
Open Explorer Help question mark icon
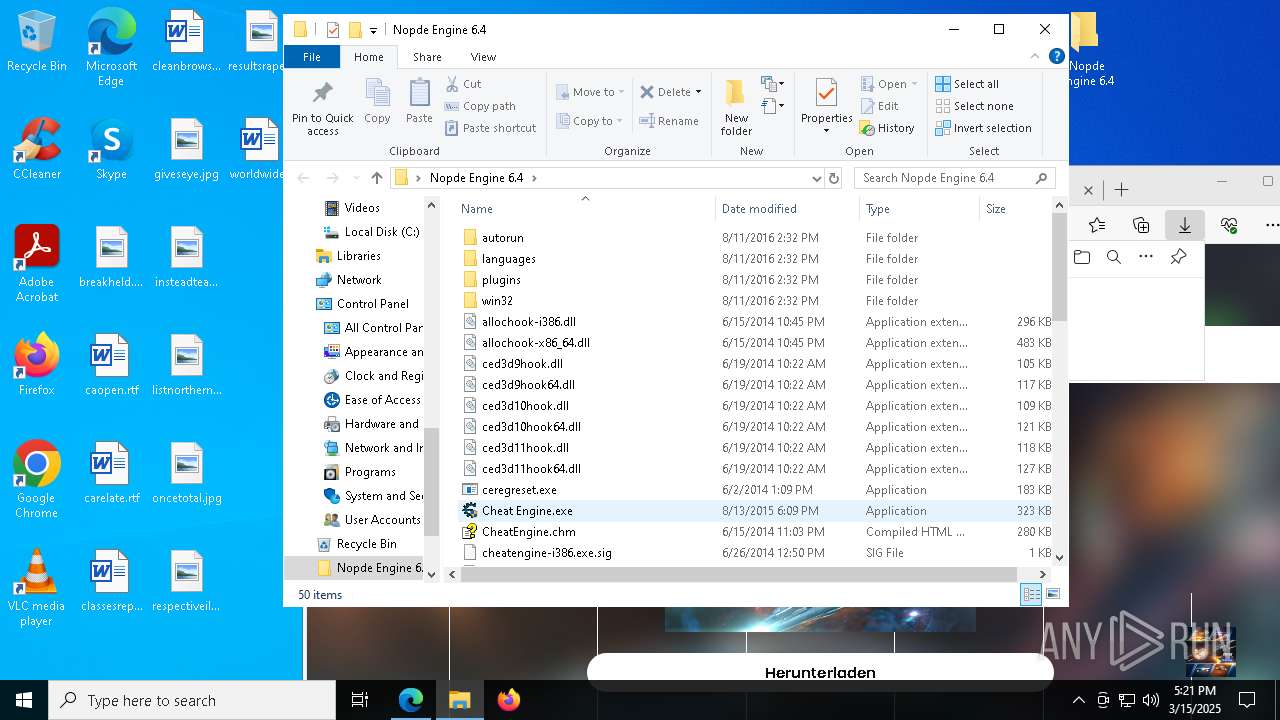point(1056,57)
